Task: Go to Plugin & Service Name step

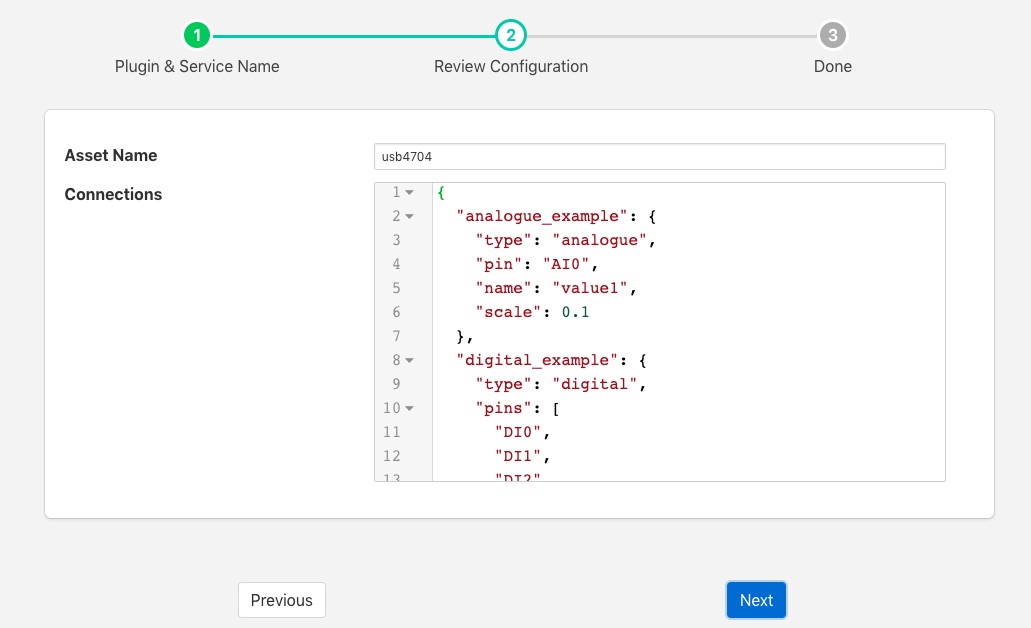Action: [197, 66]
